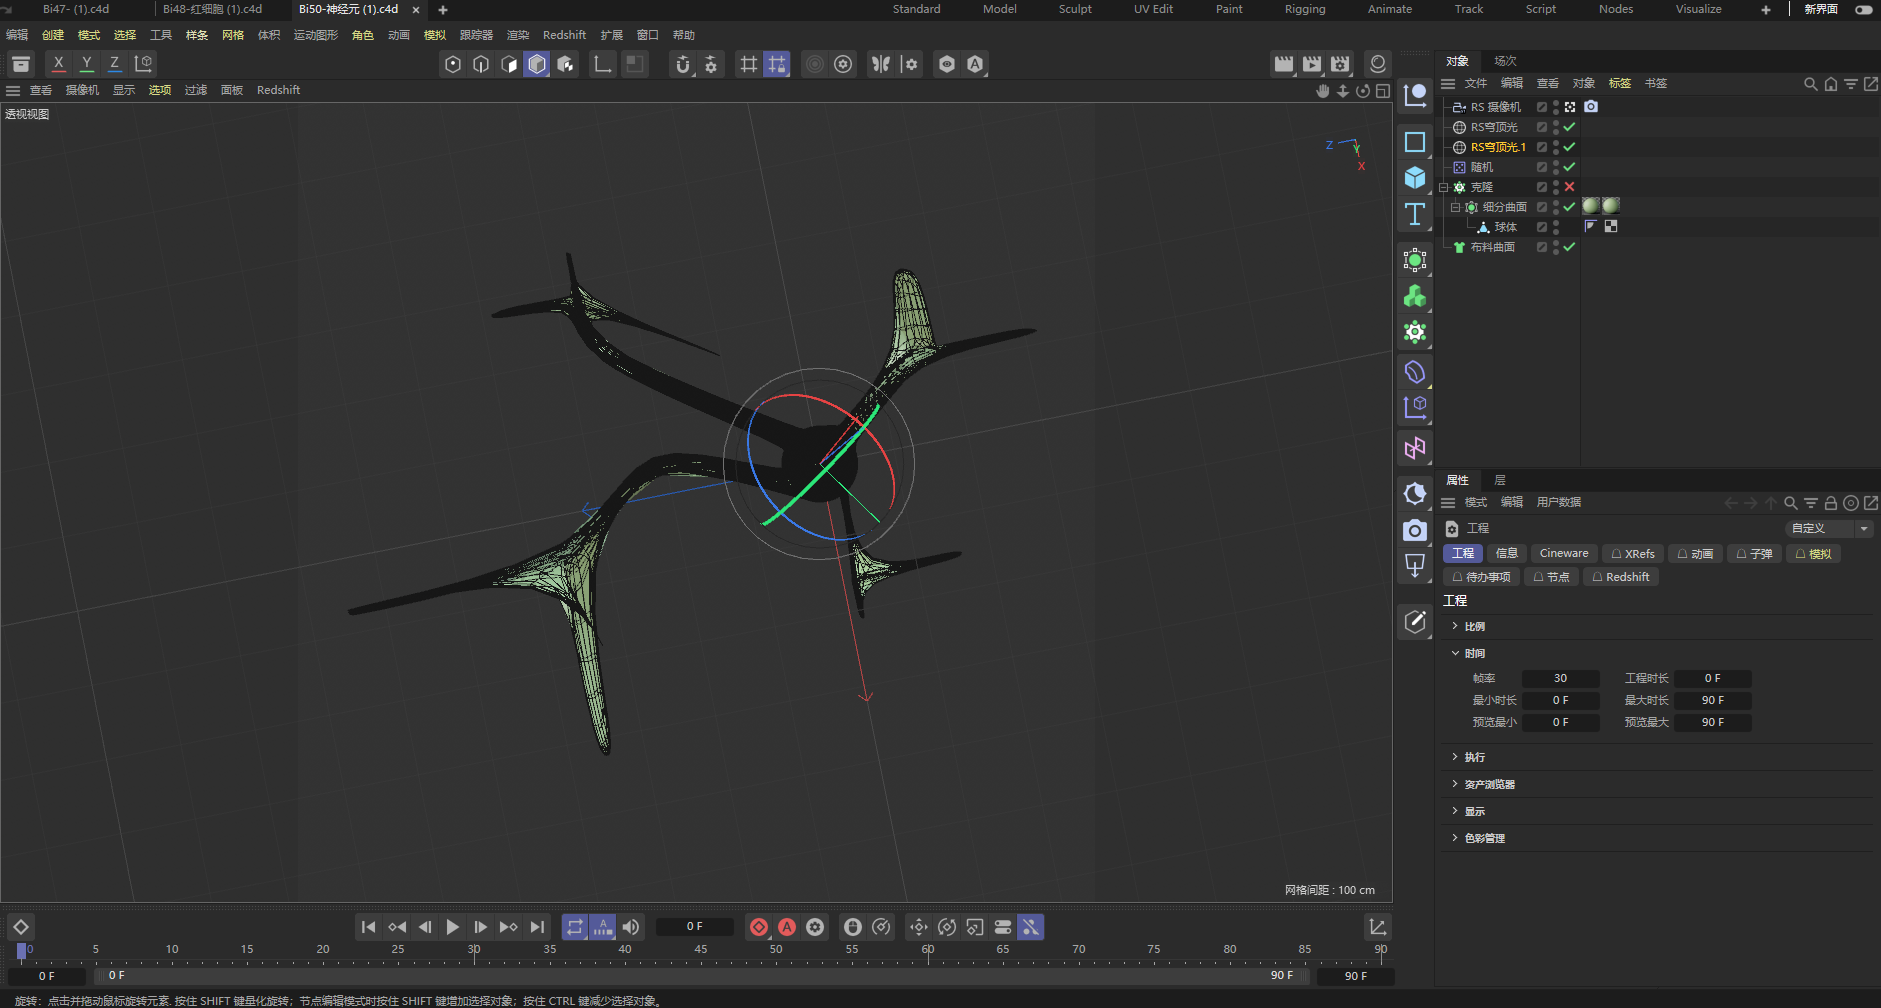Screen dimensions: 1881x1008
Task: Switch to the 层 tab
Action: [x=1500, y=480]
